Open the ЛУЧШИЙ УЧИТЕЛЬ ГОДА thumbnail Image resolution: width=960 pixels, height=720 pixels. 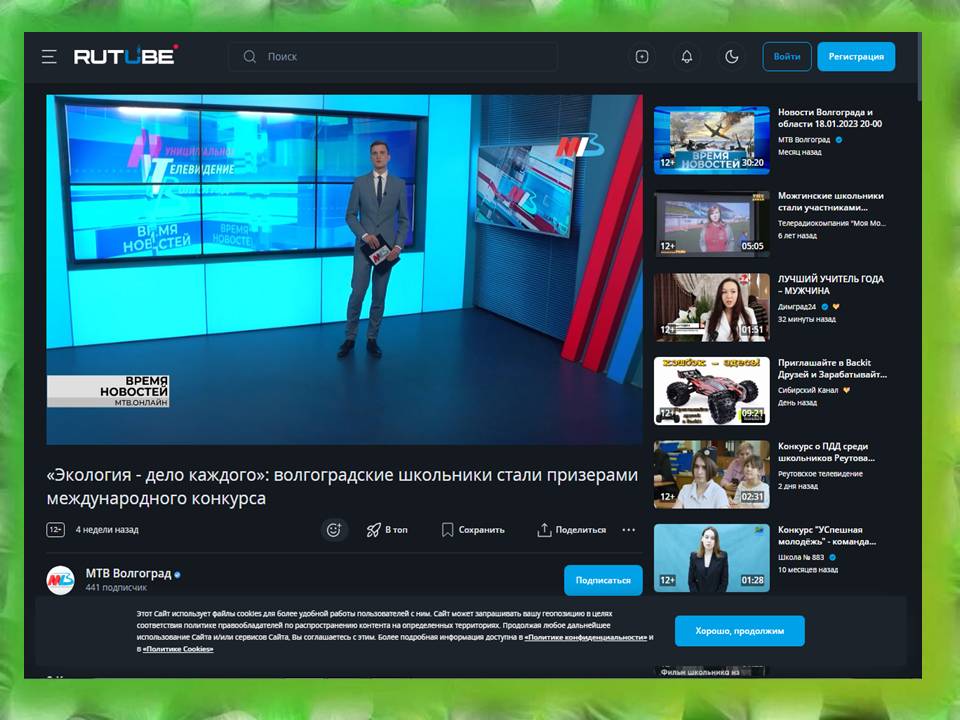(x=711, y=307)
